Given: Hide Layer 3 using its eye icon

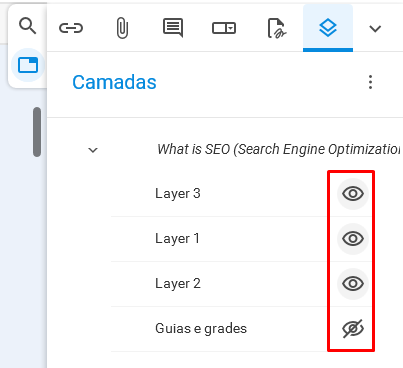Looking at the screenshot, I should point(353,194).
